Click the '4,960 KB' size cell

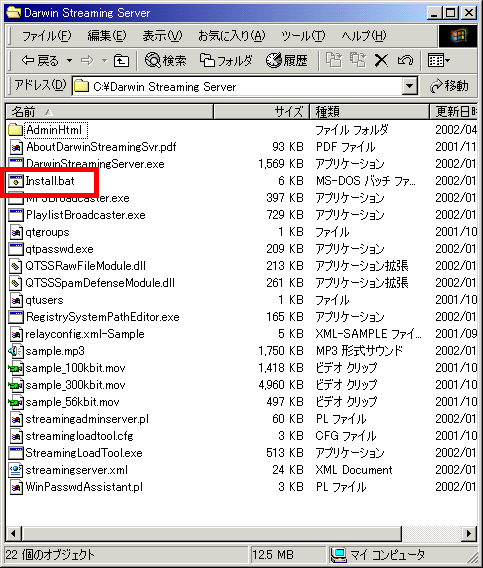click(x=281, y=385)
